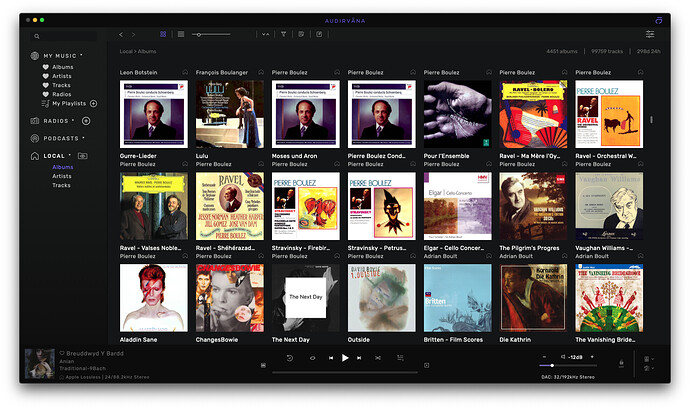
Task: Add a new playlist with plus icon
Action: 93,103
